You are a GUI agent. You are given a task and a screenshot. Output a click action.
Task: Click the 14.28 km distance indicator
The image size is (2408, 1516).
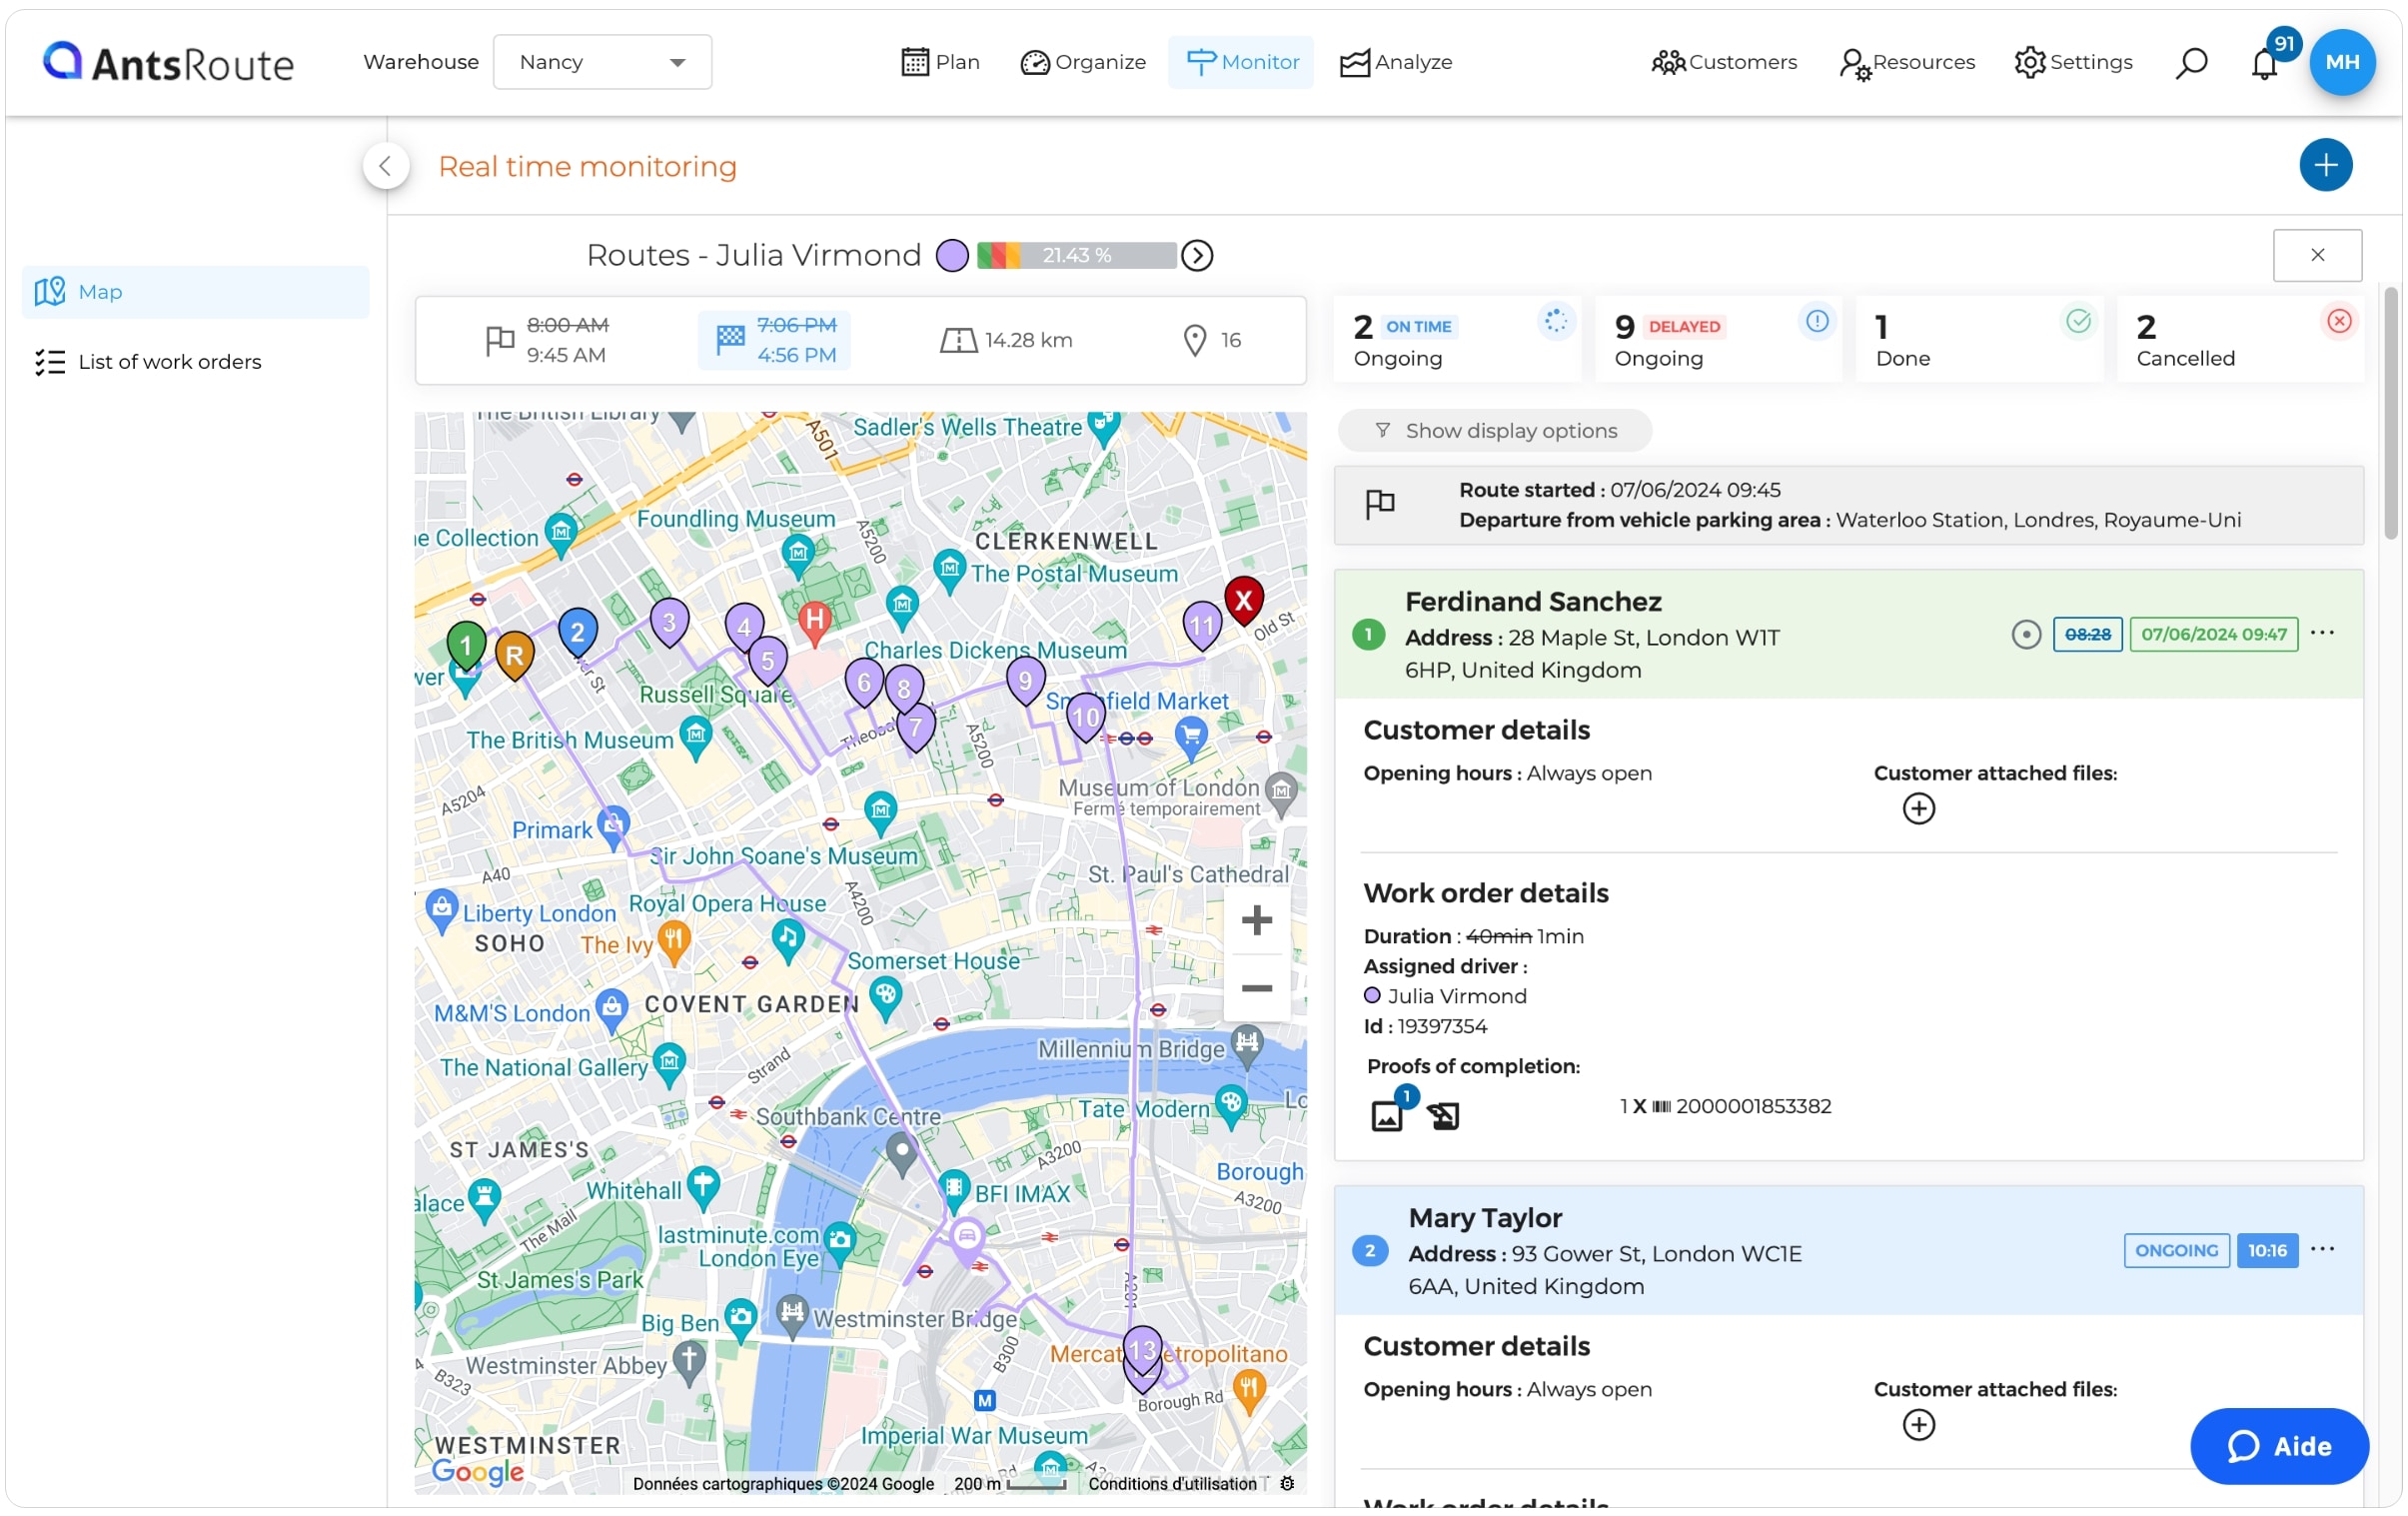coord(1006,340)
